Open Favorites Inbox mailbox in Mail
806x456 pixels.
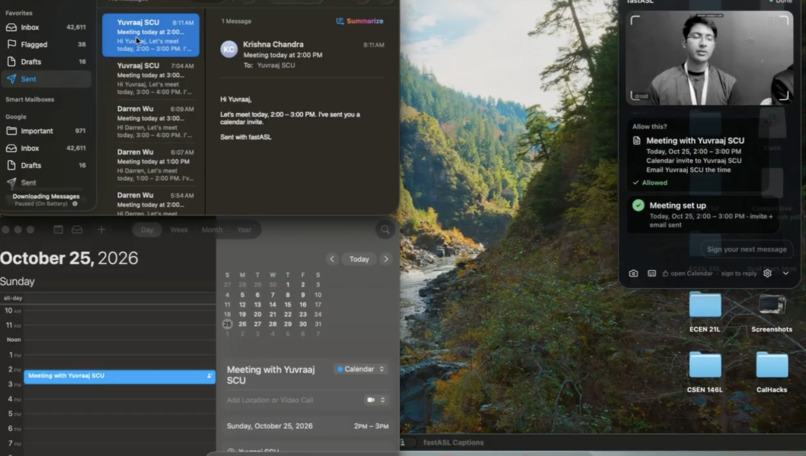[x=46, y=27]
